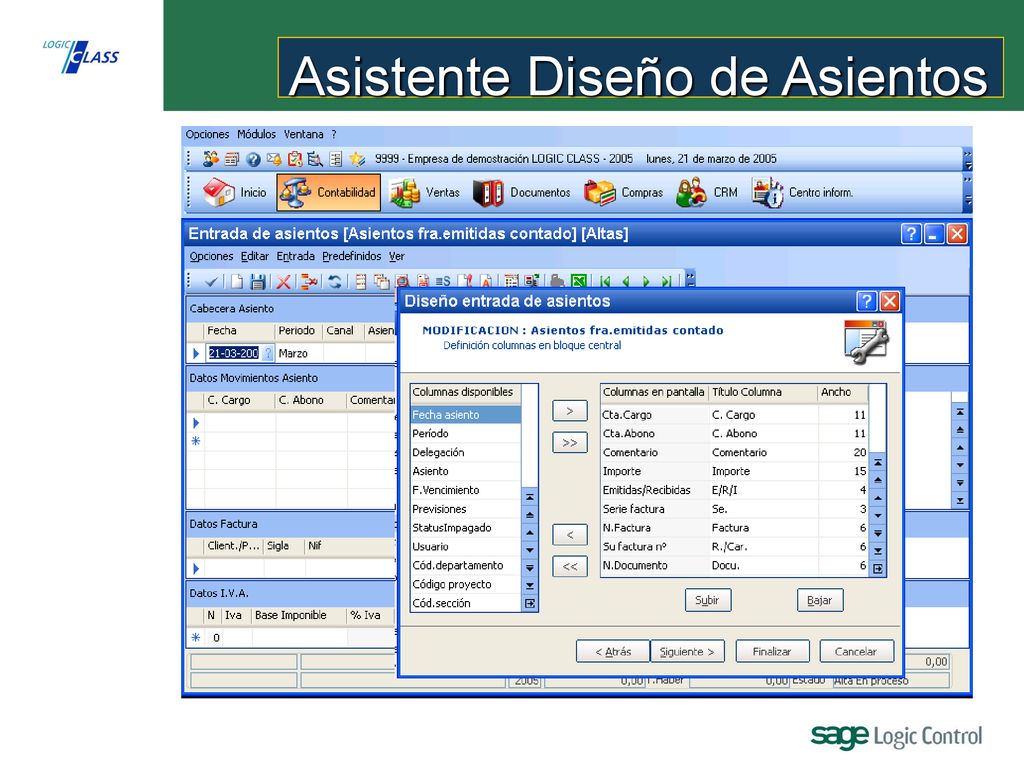
Task: Select Período in Columnas disponibles
Action: tap(466, 433)
